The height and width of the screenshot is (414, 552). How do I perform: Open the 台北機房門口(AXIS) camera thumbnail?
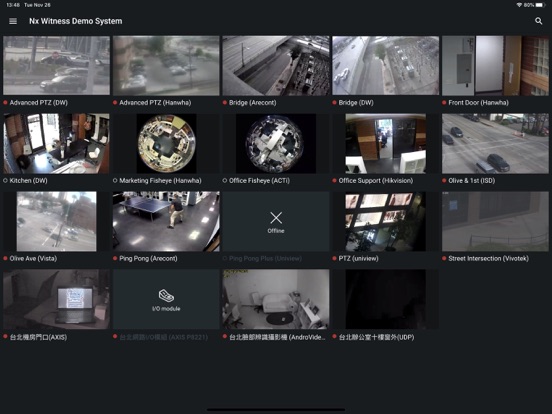pos(56,299)
